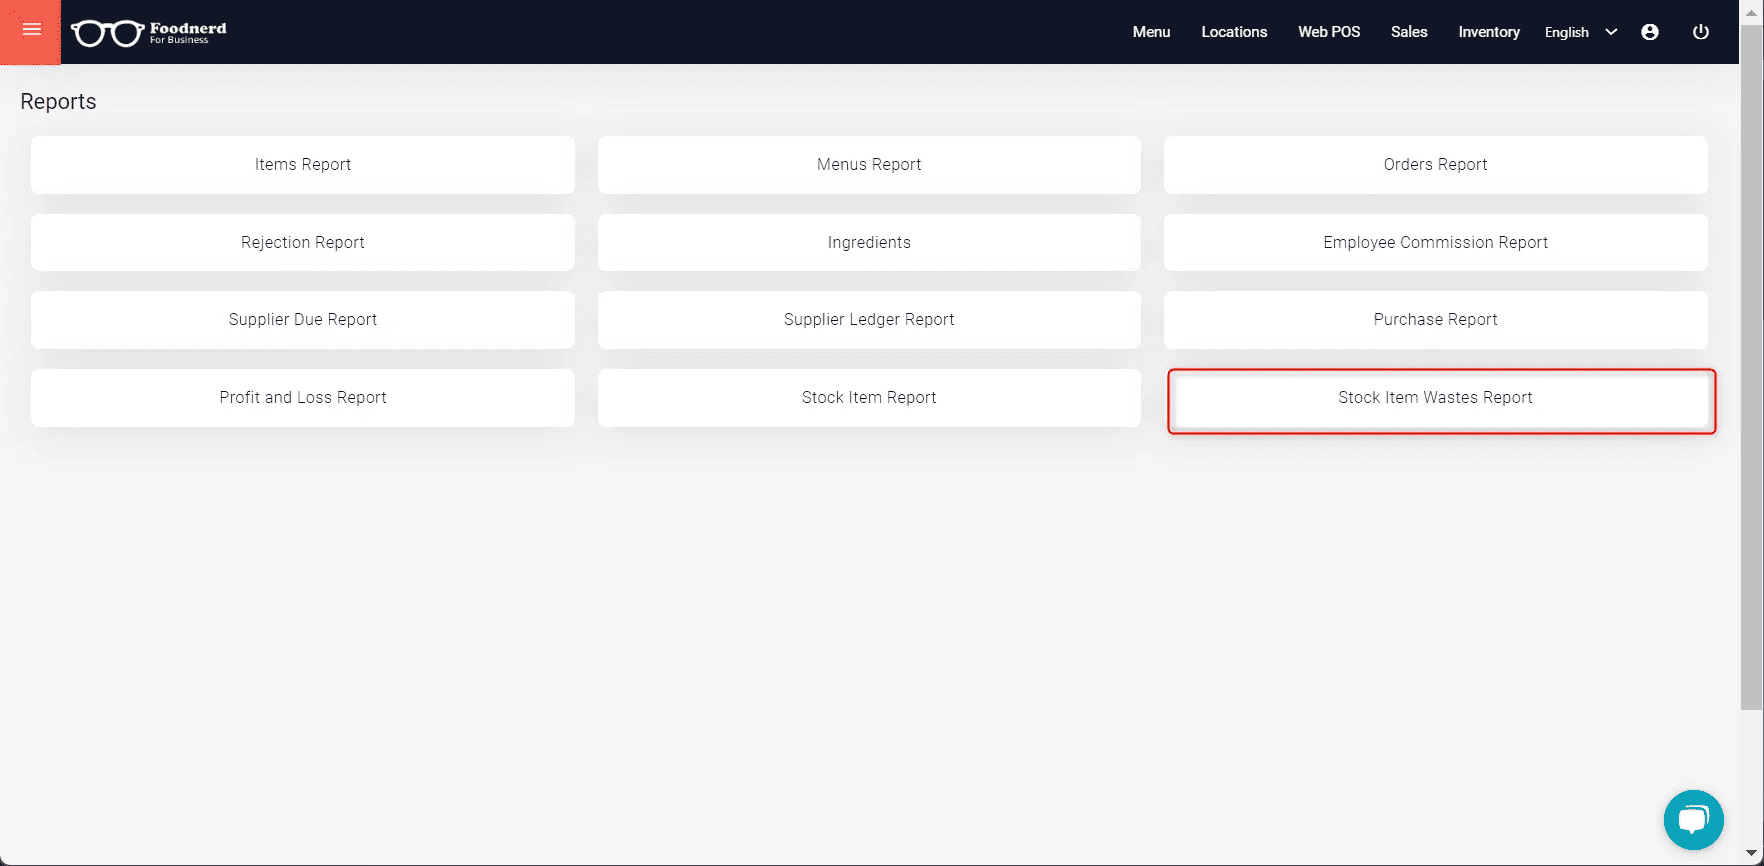
Task: View the Menus Report
Action: coord(869,165)
